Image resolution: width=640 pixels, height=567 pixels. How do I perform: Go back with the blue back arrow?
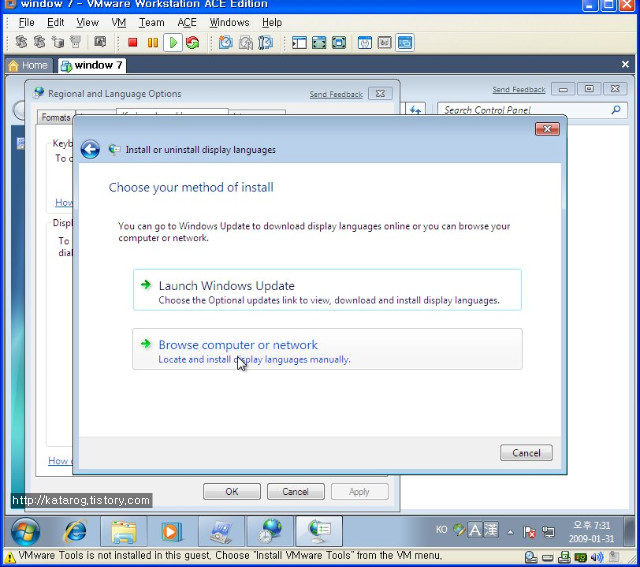(90, 149)
